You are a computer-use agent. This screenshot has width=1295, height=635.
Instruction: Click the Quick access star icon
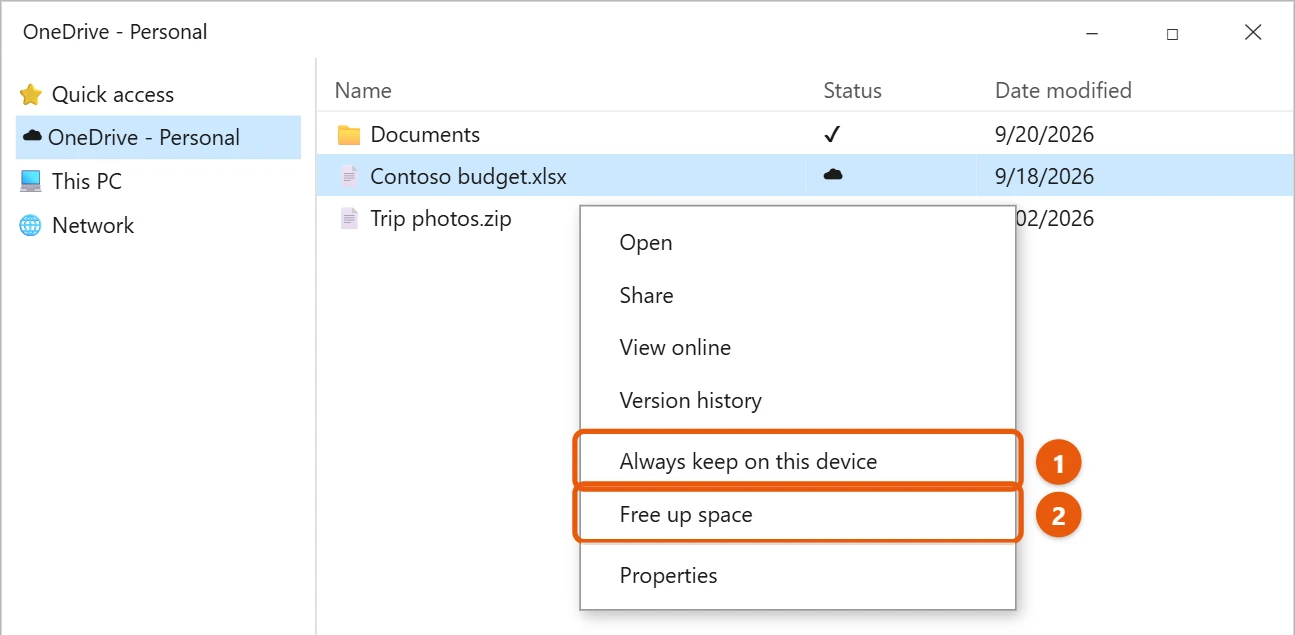coord(31,94)
